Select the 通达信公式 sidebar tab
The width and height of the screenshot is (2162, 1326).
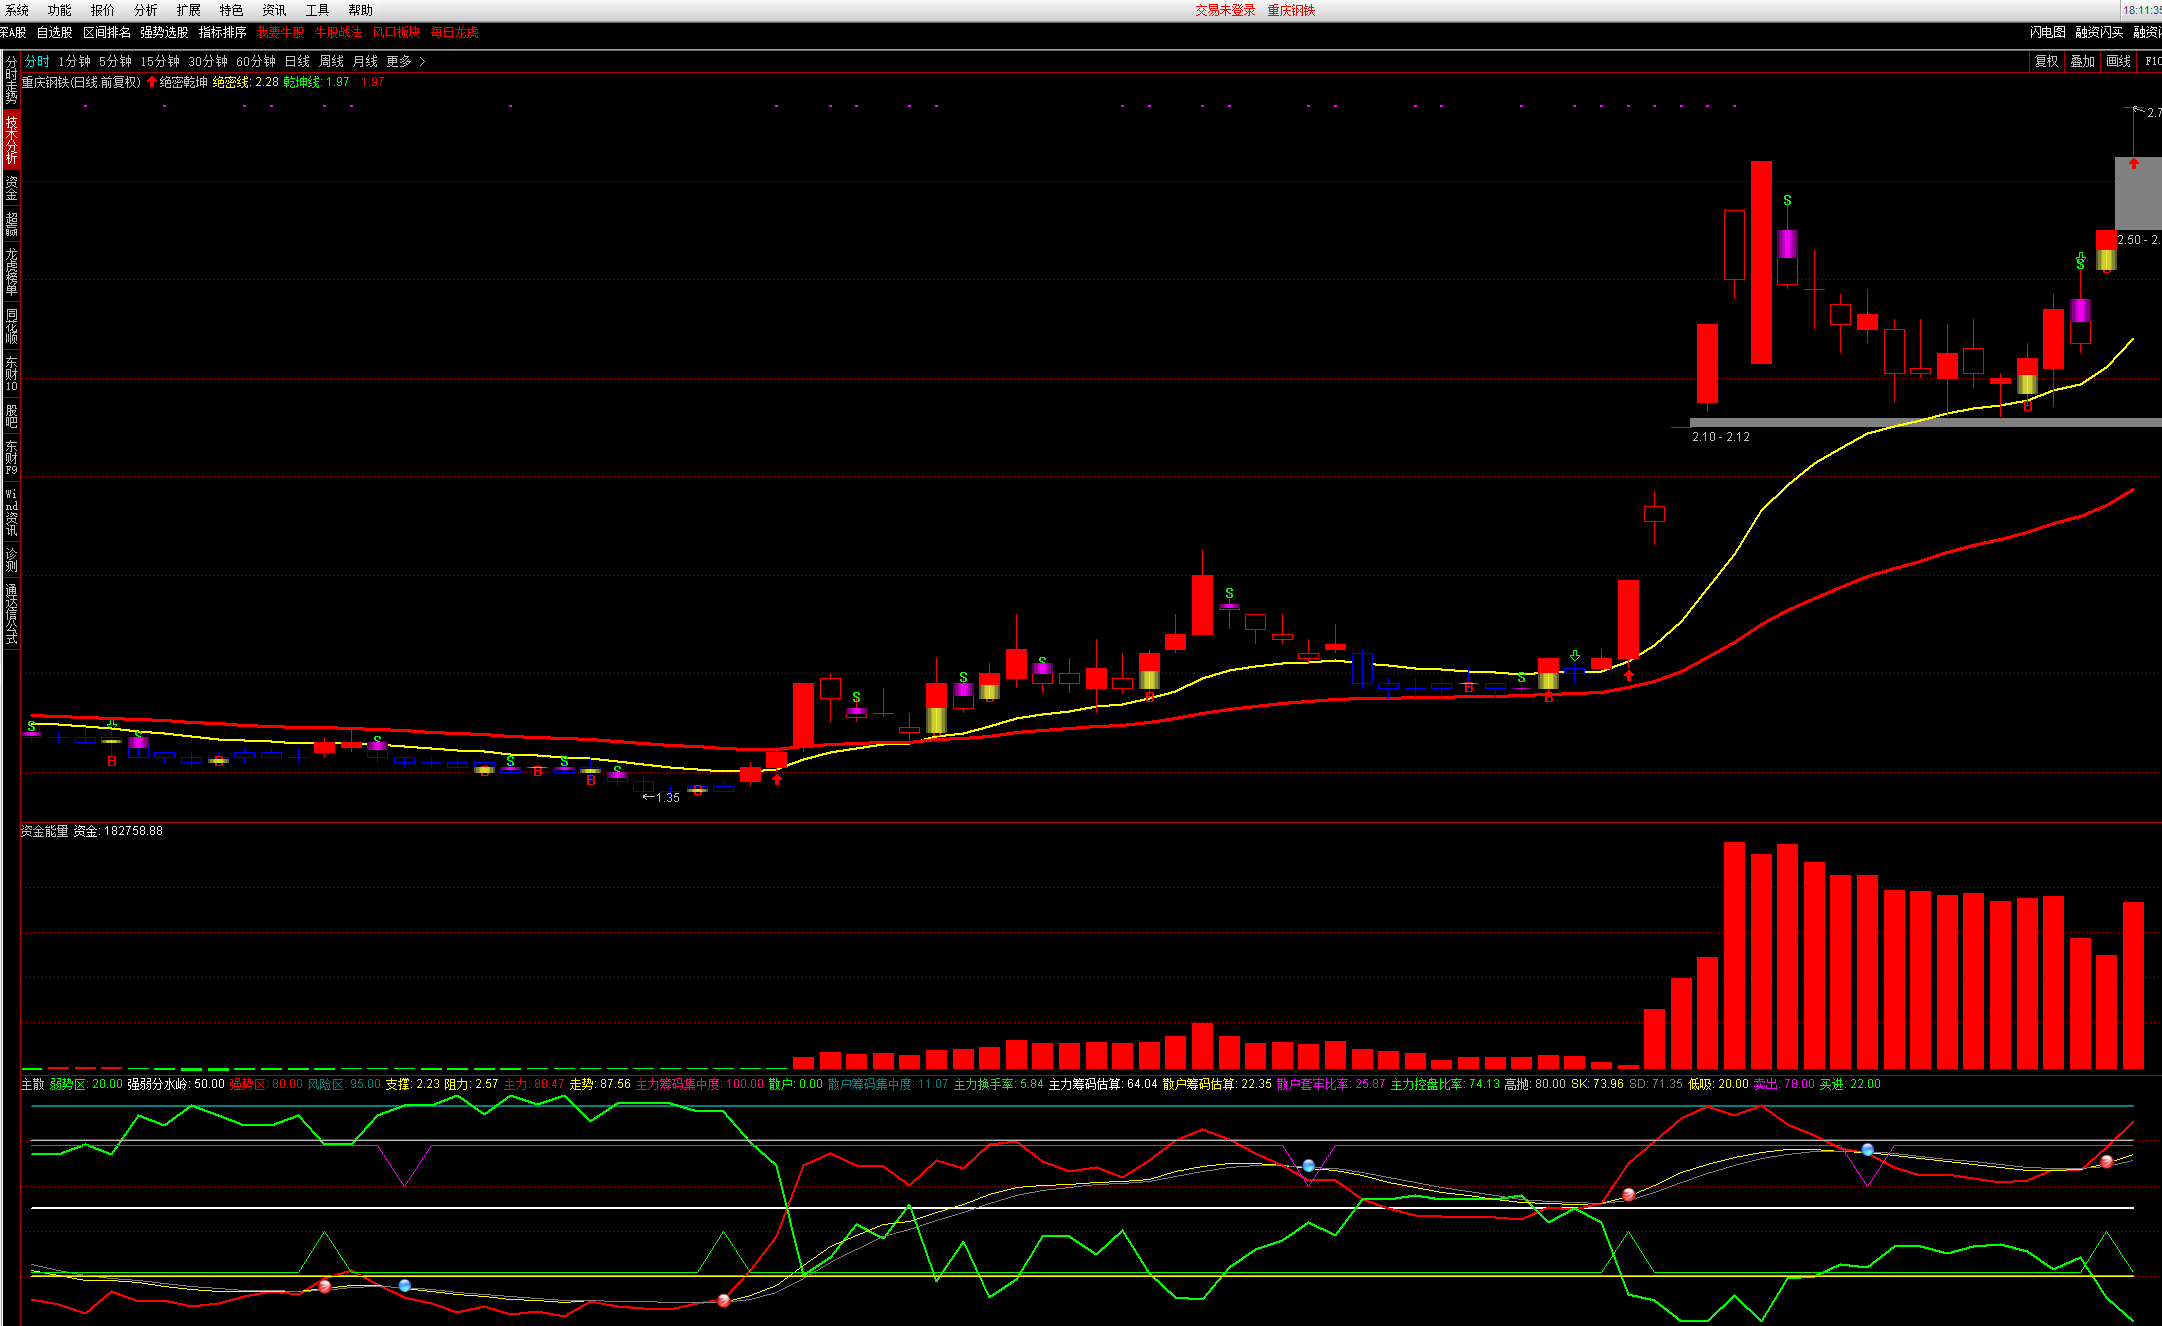[x=11, y=613]
